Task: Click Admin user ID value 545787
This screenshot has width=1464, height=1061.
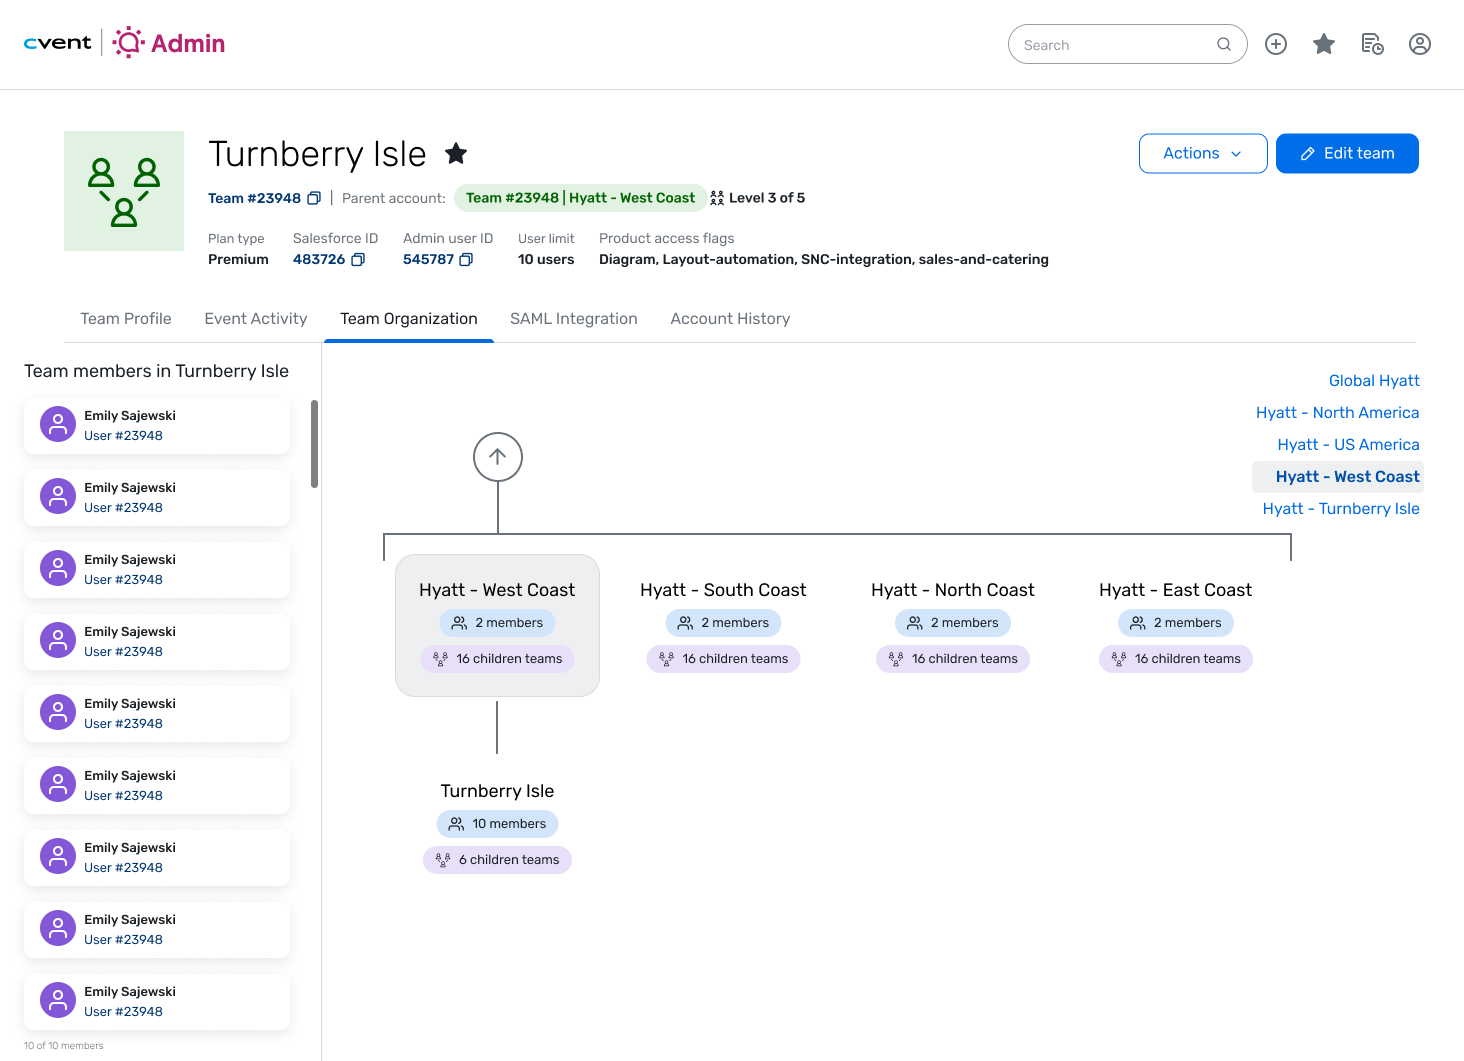Action: click(x=428, y=259)
